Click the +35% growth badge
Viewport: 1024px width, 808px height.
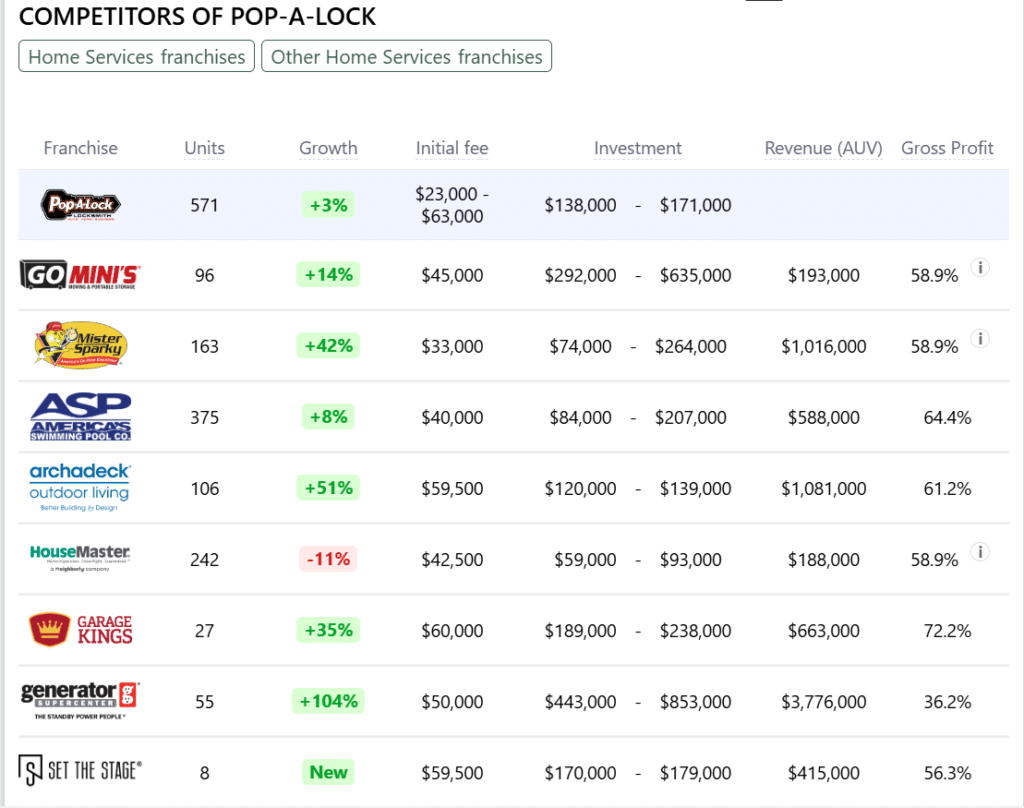(x=328, y=630)
